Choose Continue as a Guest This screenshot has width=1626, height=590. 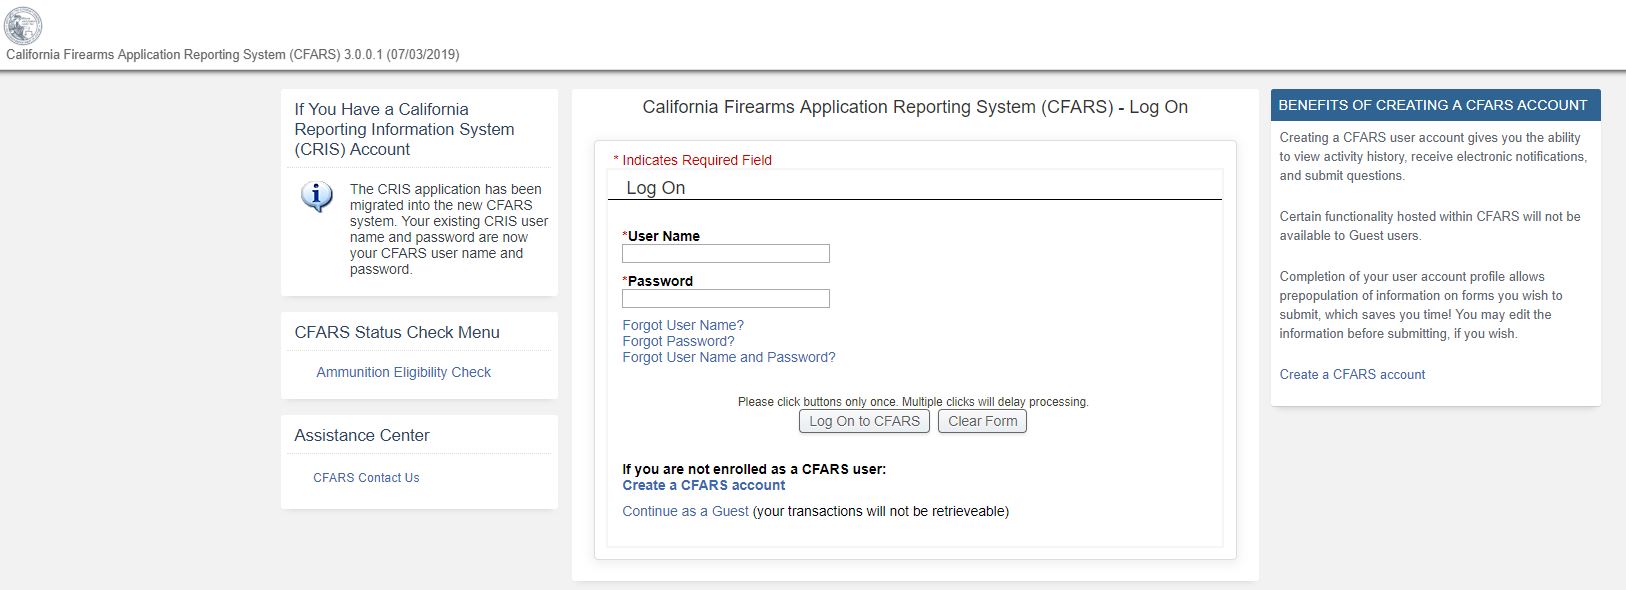[x=685, y=511]
